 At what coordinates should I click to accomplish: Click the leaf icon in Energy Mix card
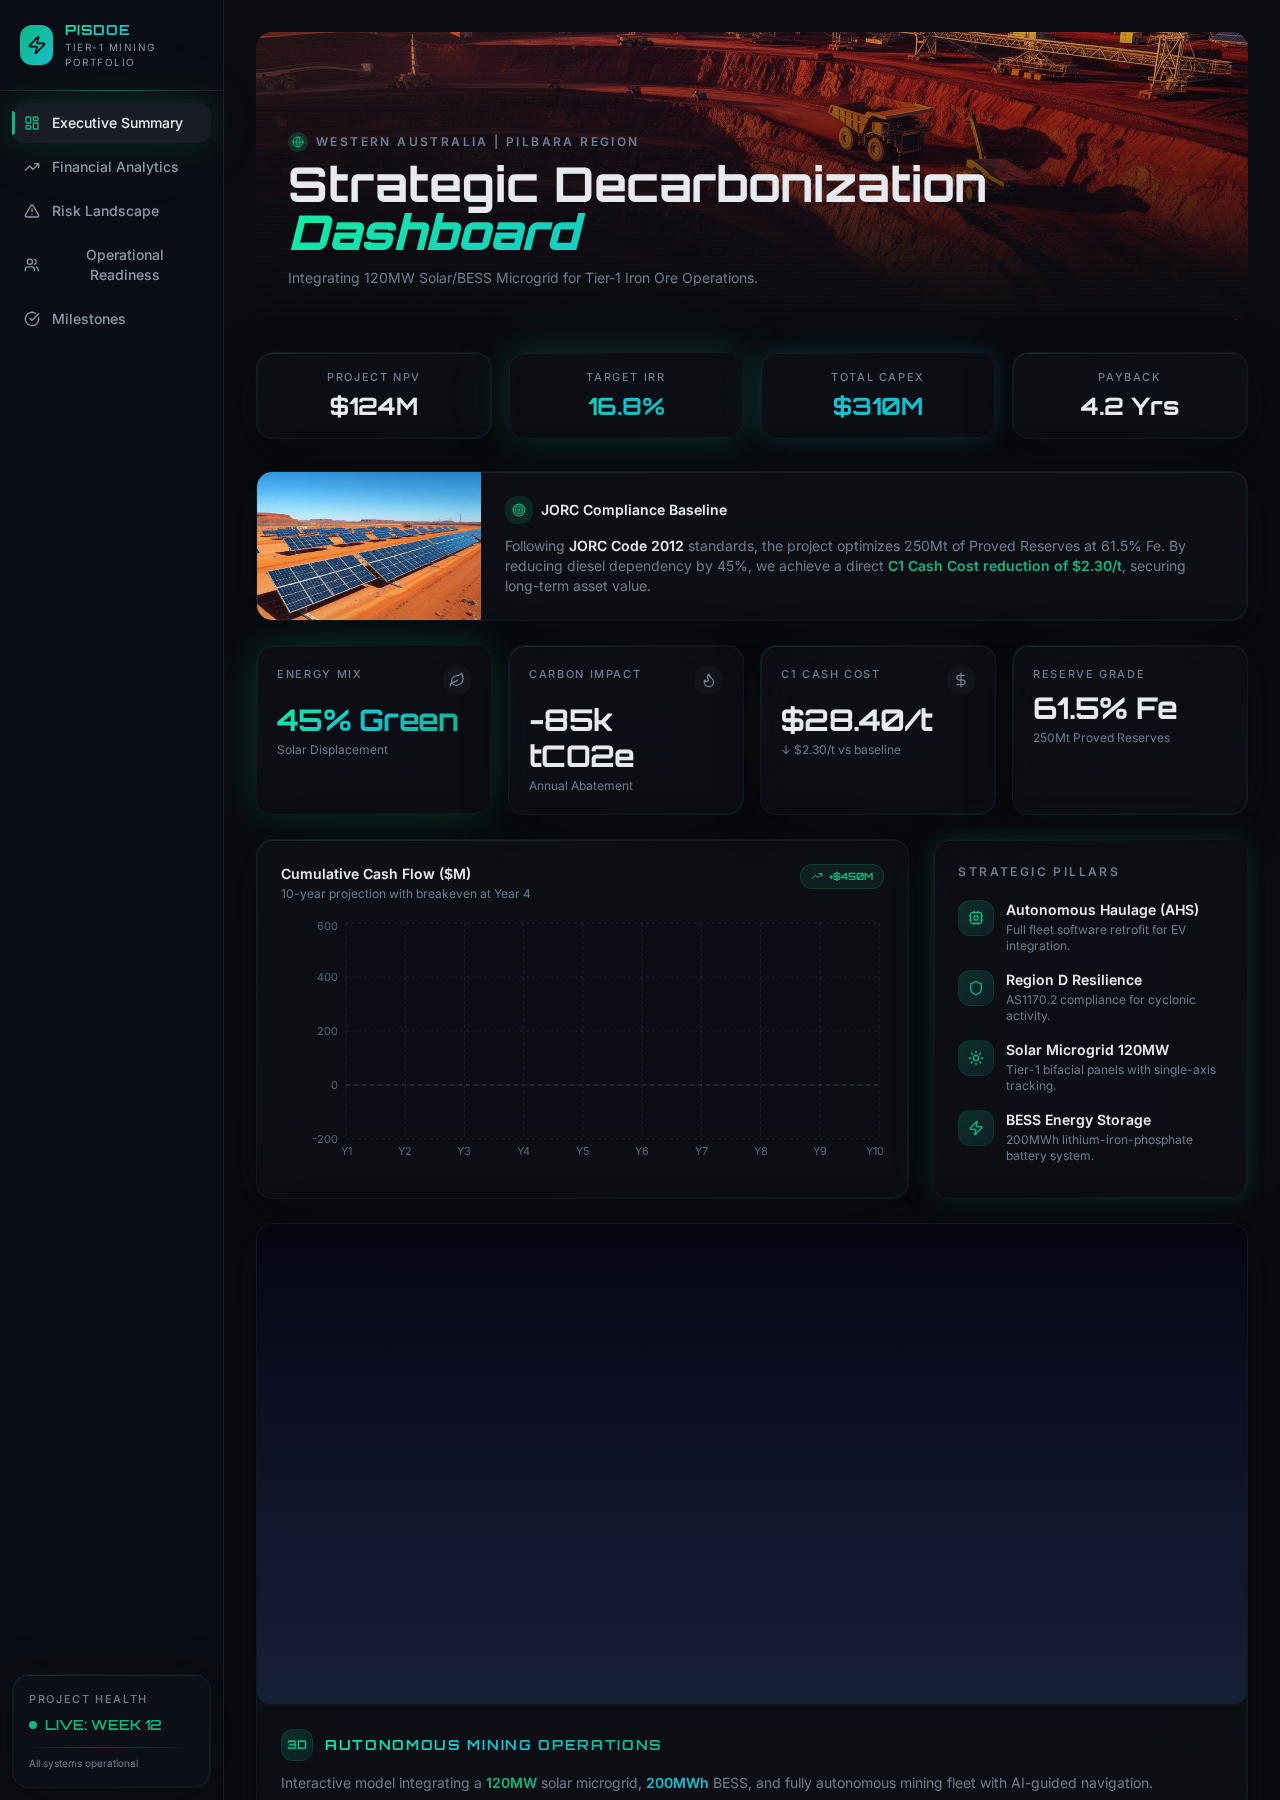click(457, 680)
